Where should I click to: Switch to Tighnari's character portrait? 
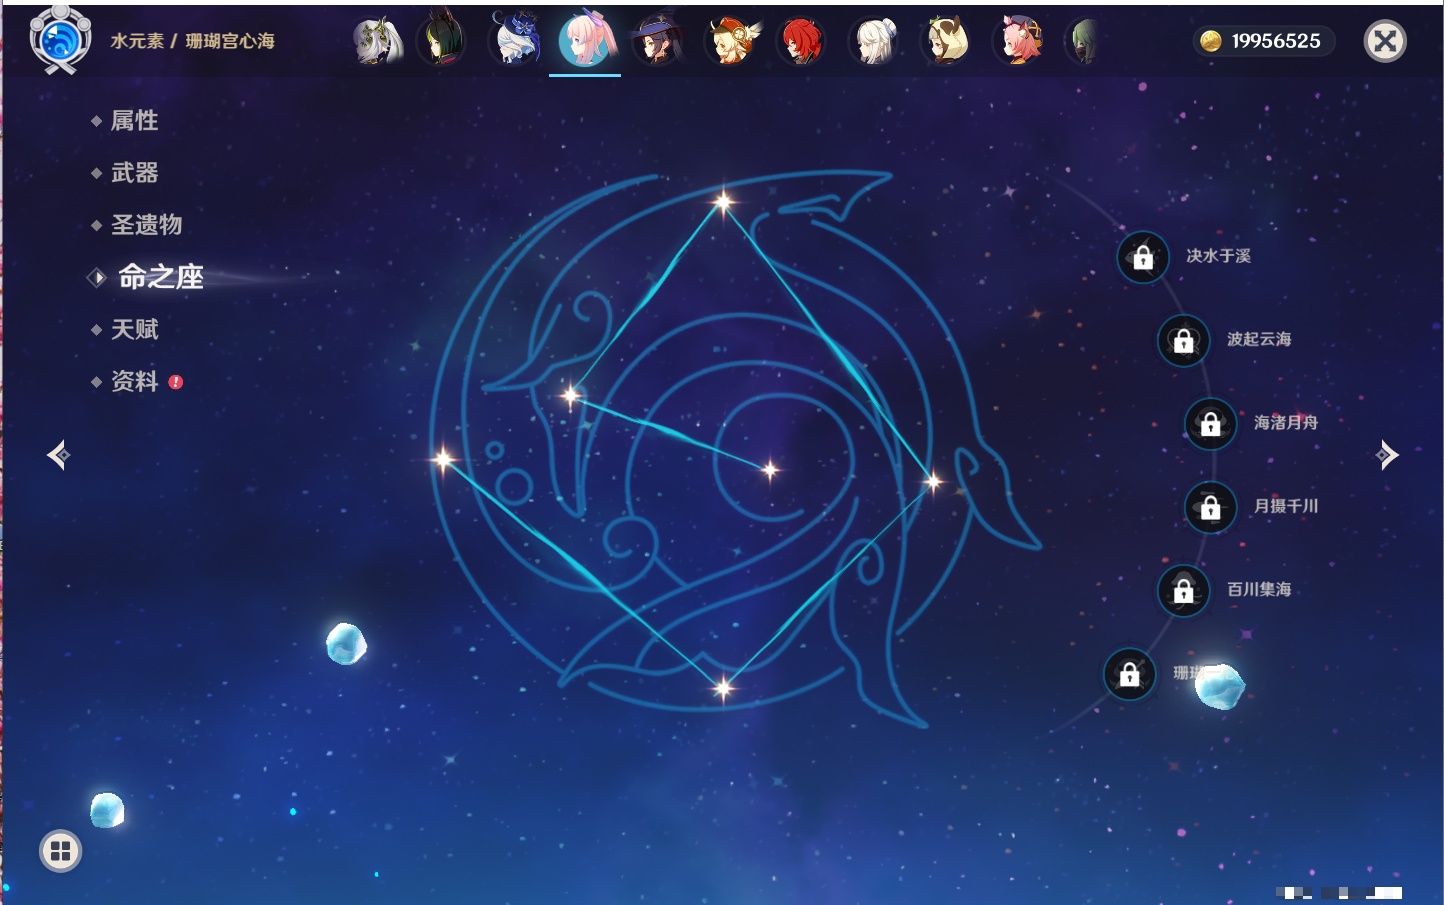coord(441,40)
